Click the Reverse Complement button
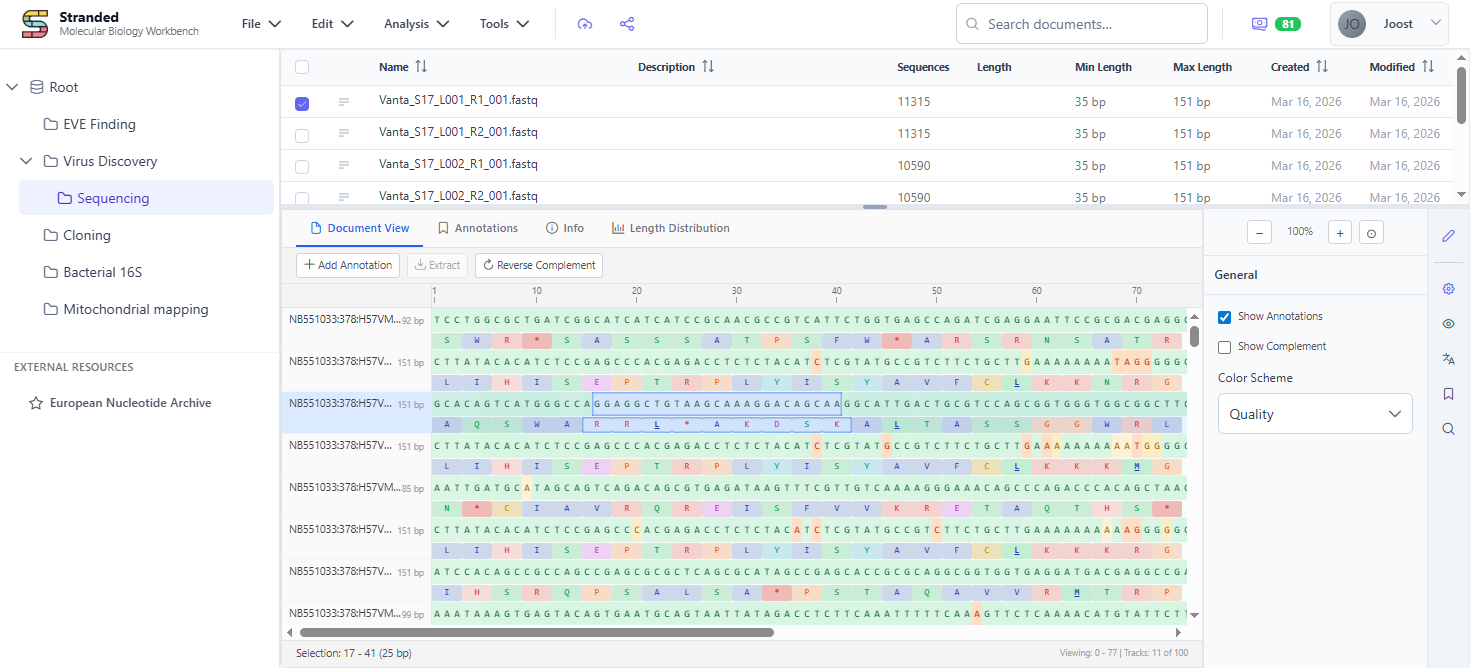Viewport: 1470px width, 668px height. click(x=538, y=264)
